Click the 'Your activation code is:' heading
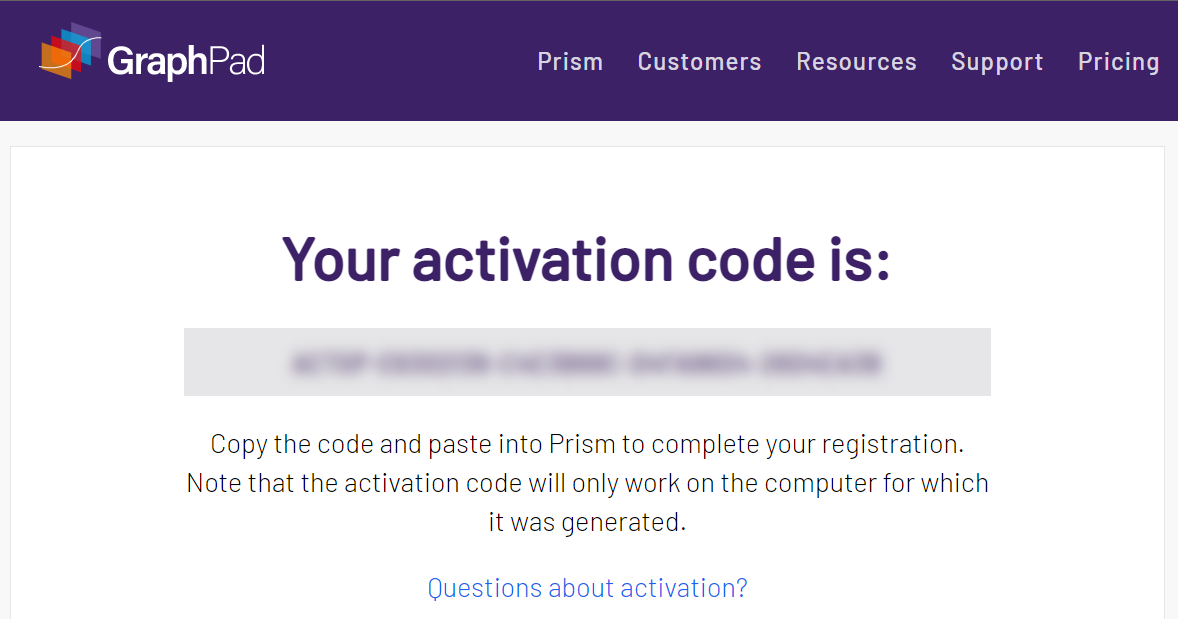This screenshot has height=619, width=1178. coord(587,259)
